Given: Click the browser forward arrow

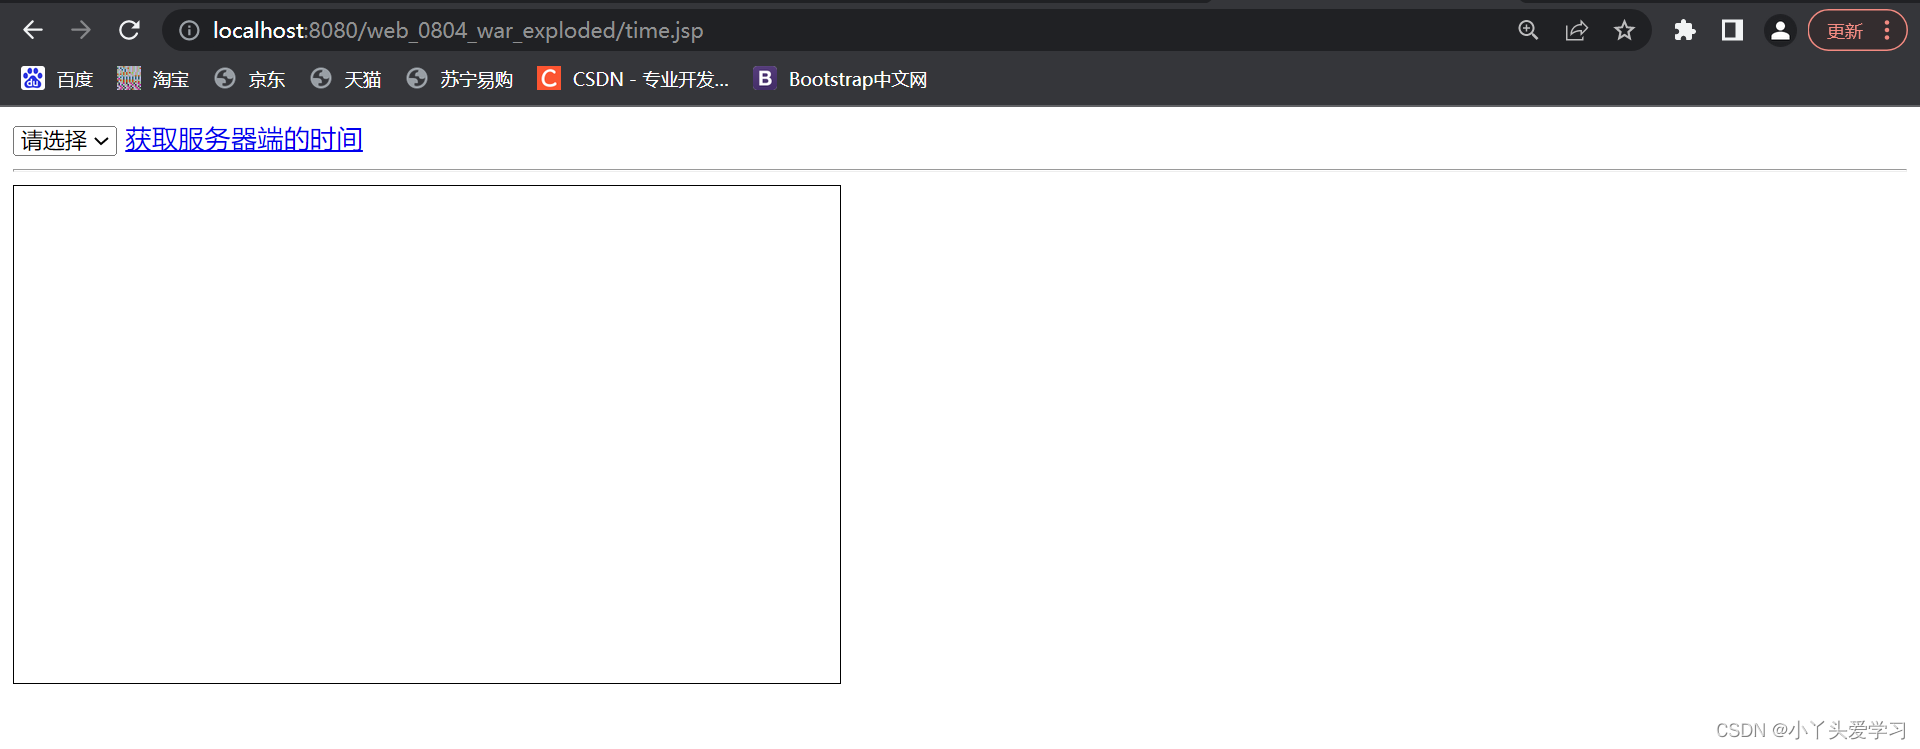Looking at the screenshot, I should click(81, 30).
